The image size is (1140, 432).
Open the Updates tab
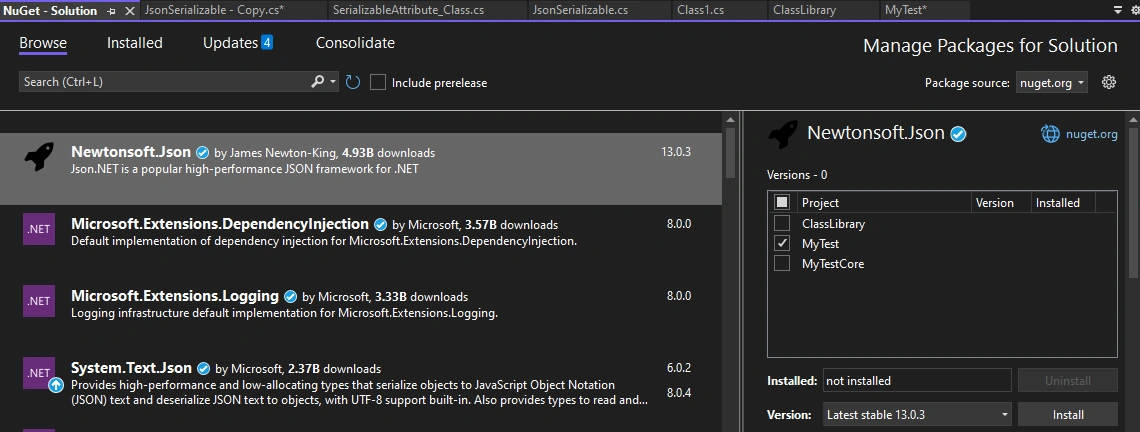238,43
